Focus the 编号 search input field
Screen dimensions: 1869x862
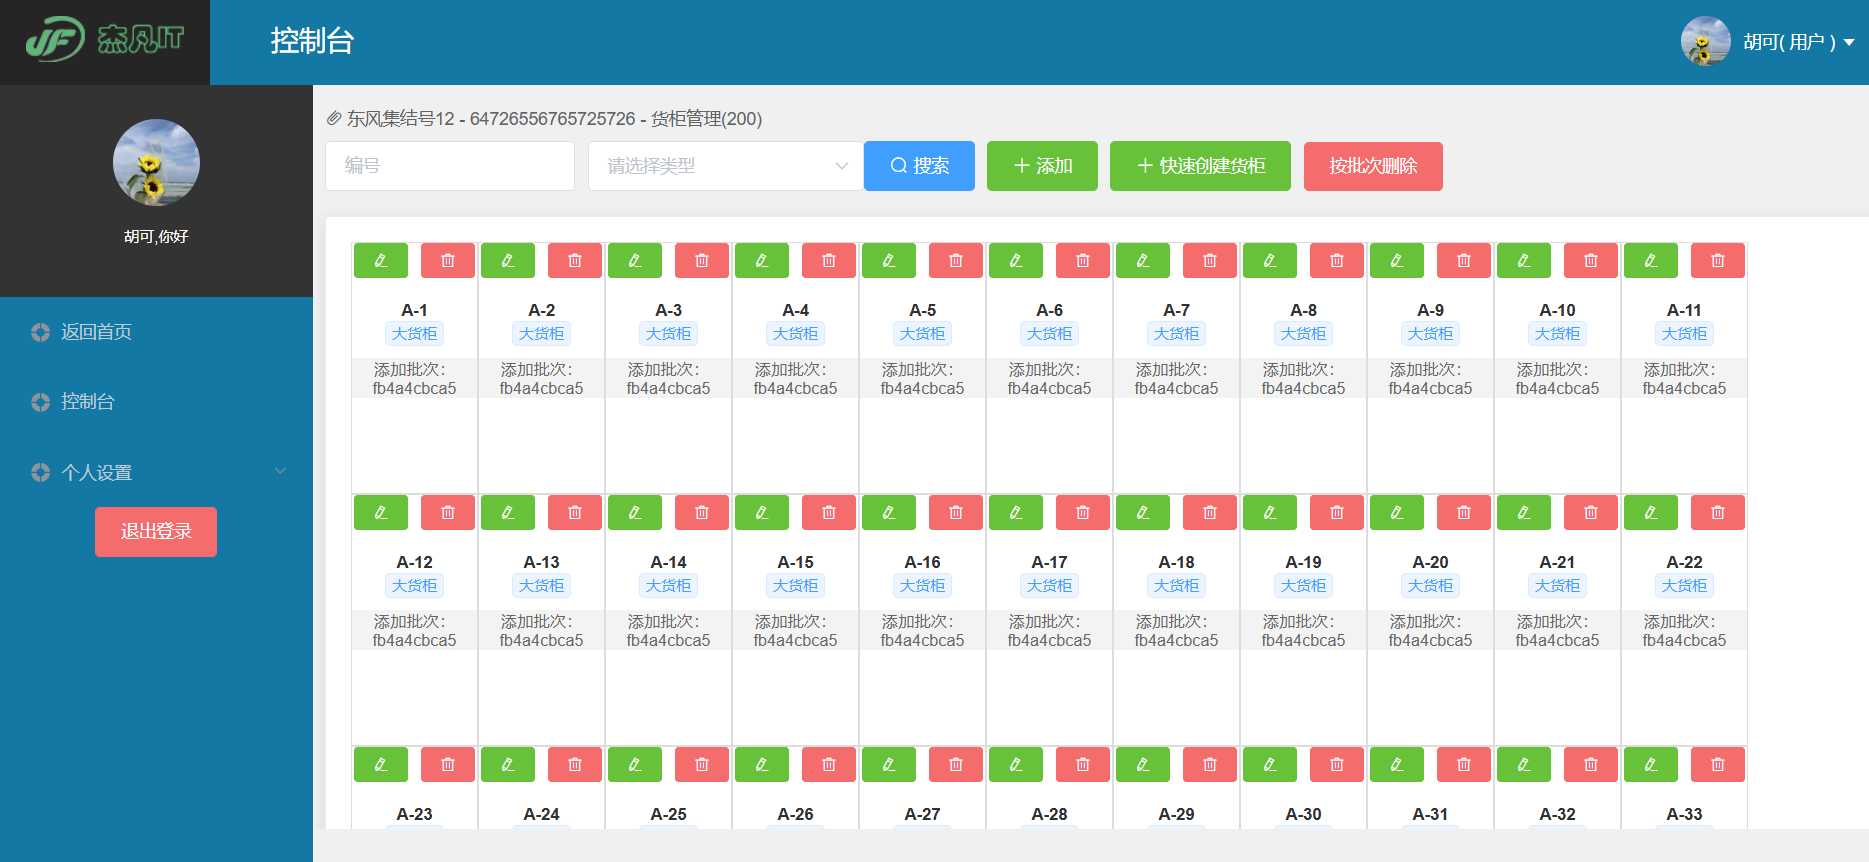click(450, 166)
